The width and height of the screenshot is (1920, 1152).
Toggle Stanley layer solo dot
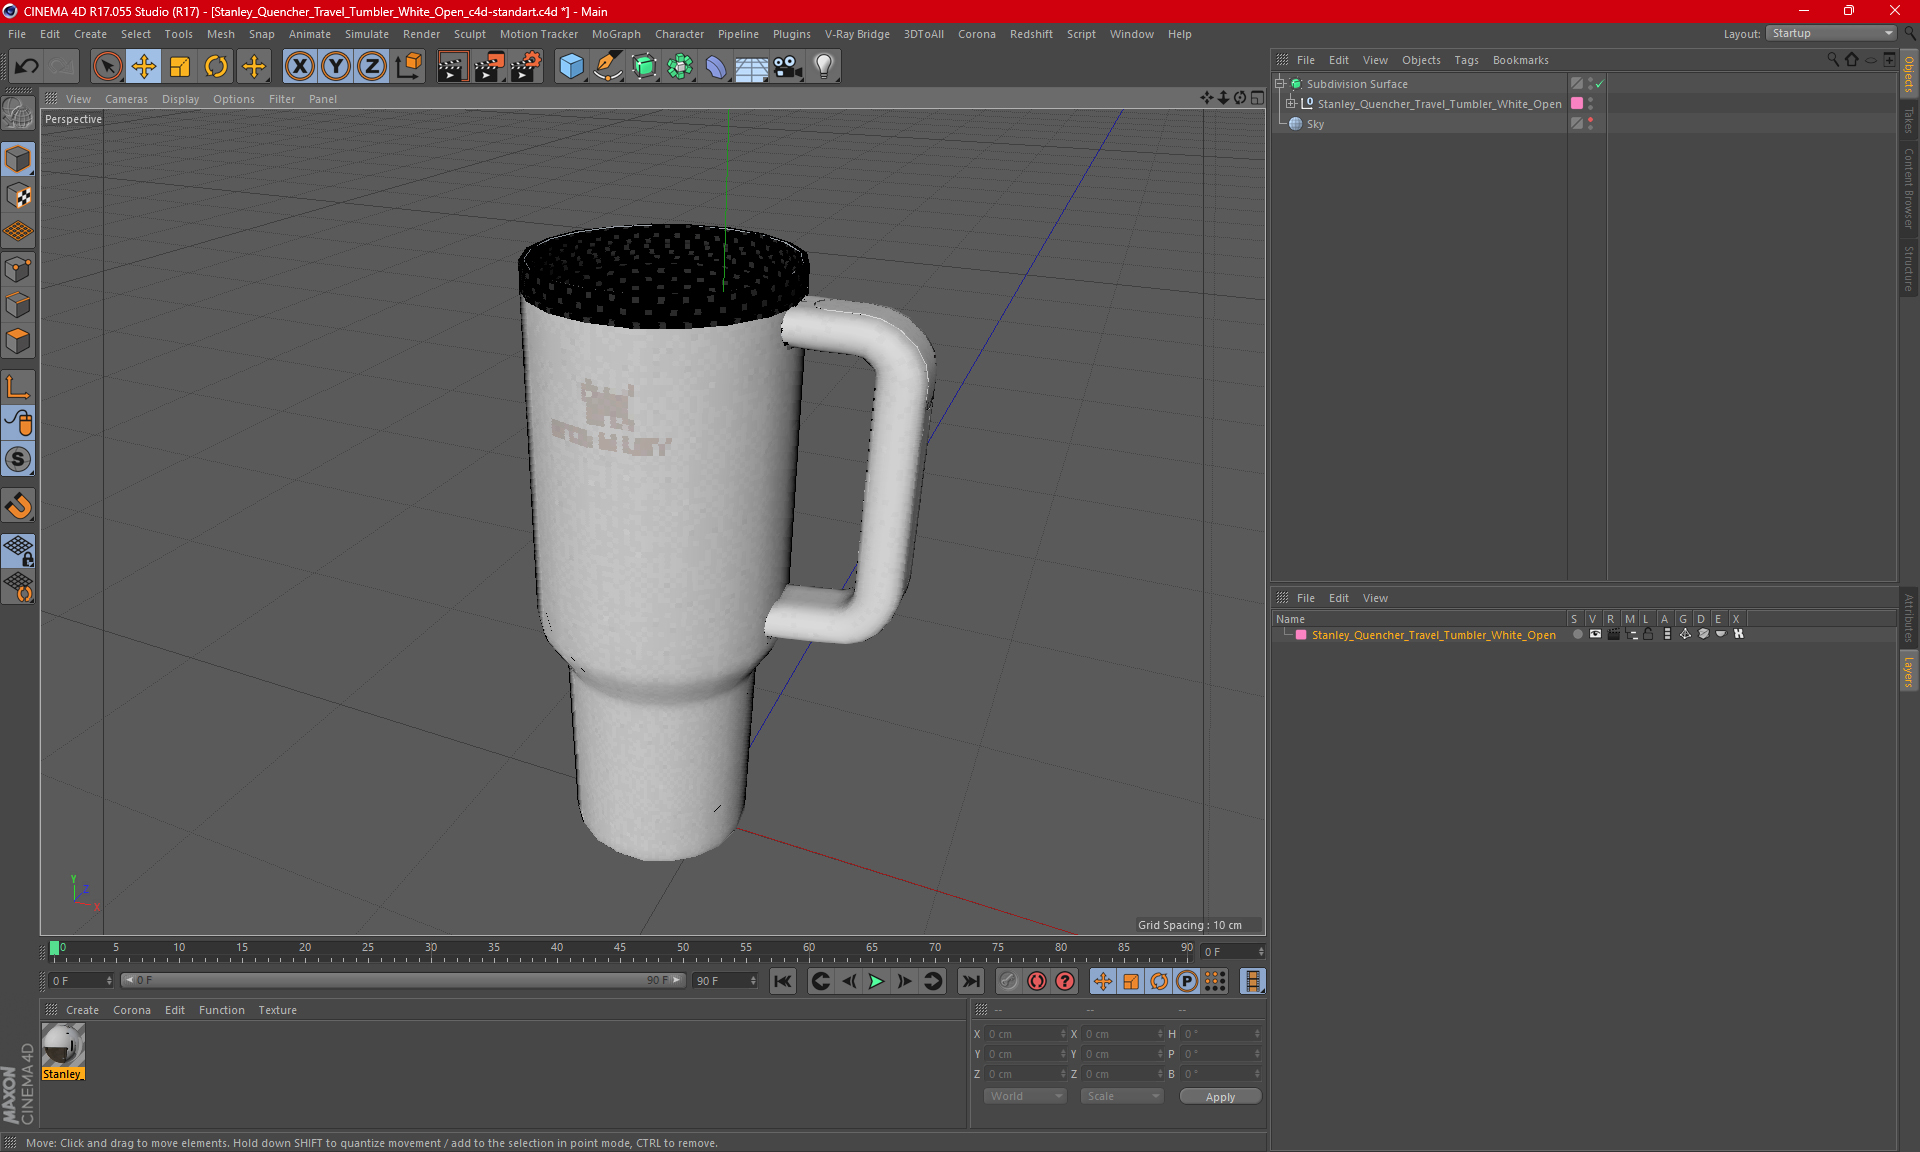pos(1577,634)
